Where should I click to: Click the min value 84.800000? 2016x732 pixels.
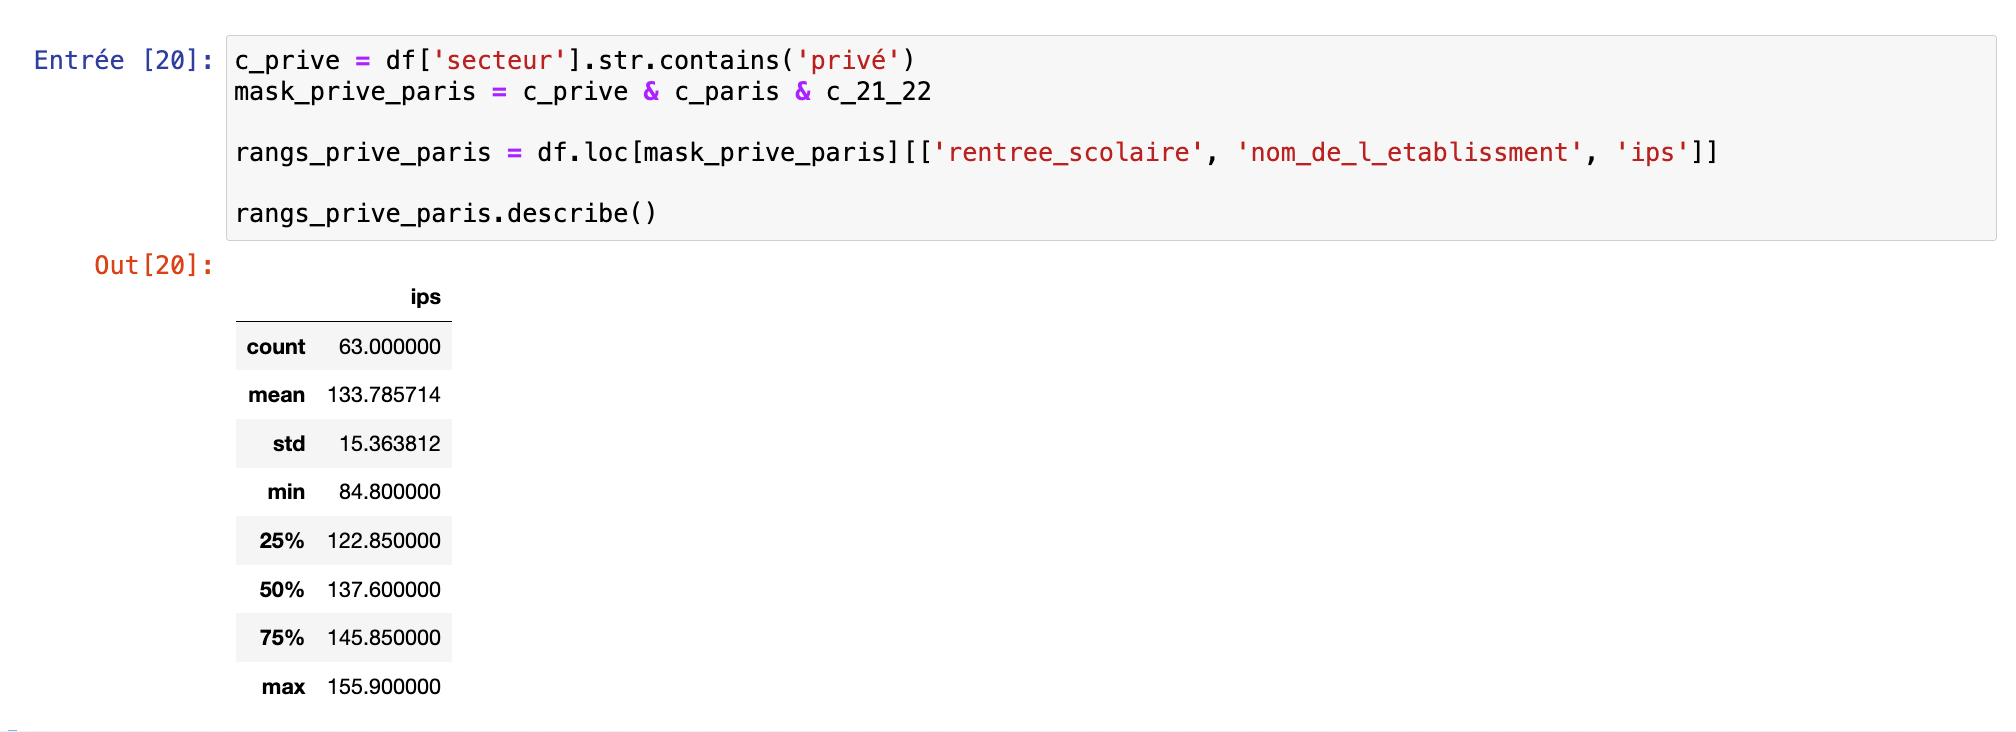(390, 492)
